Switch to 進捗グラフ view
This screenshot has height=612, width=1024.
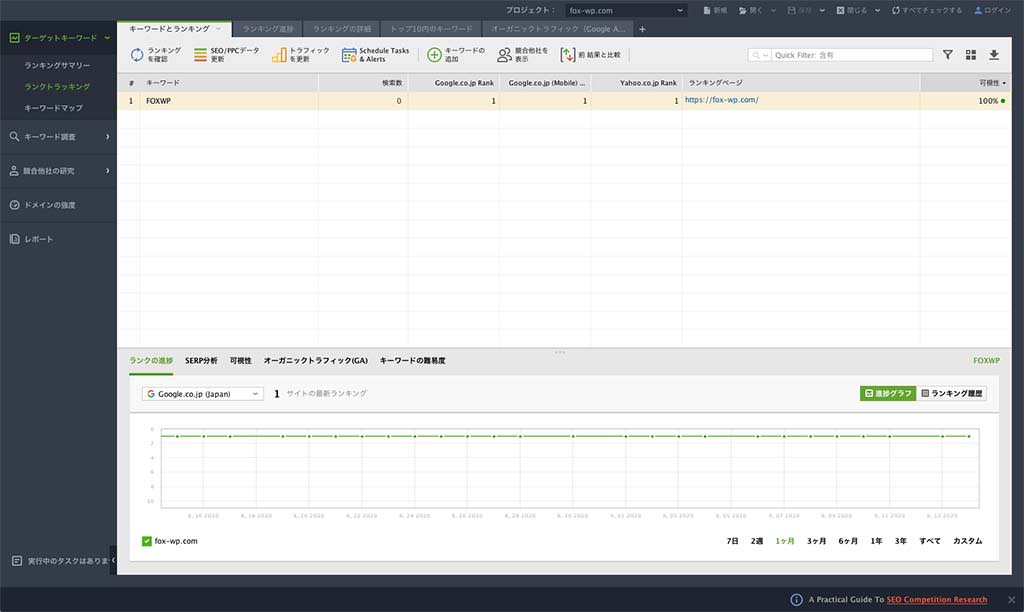(888, 393)
